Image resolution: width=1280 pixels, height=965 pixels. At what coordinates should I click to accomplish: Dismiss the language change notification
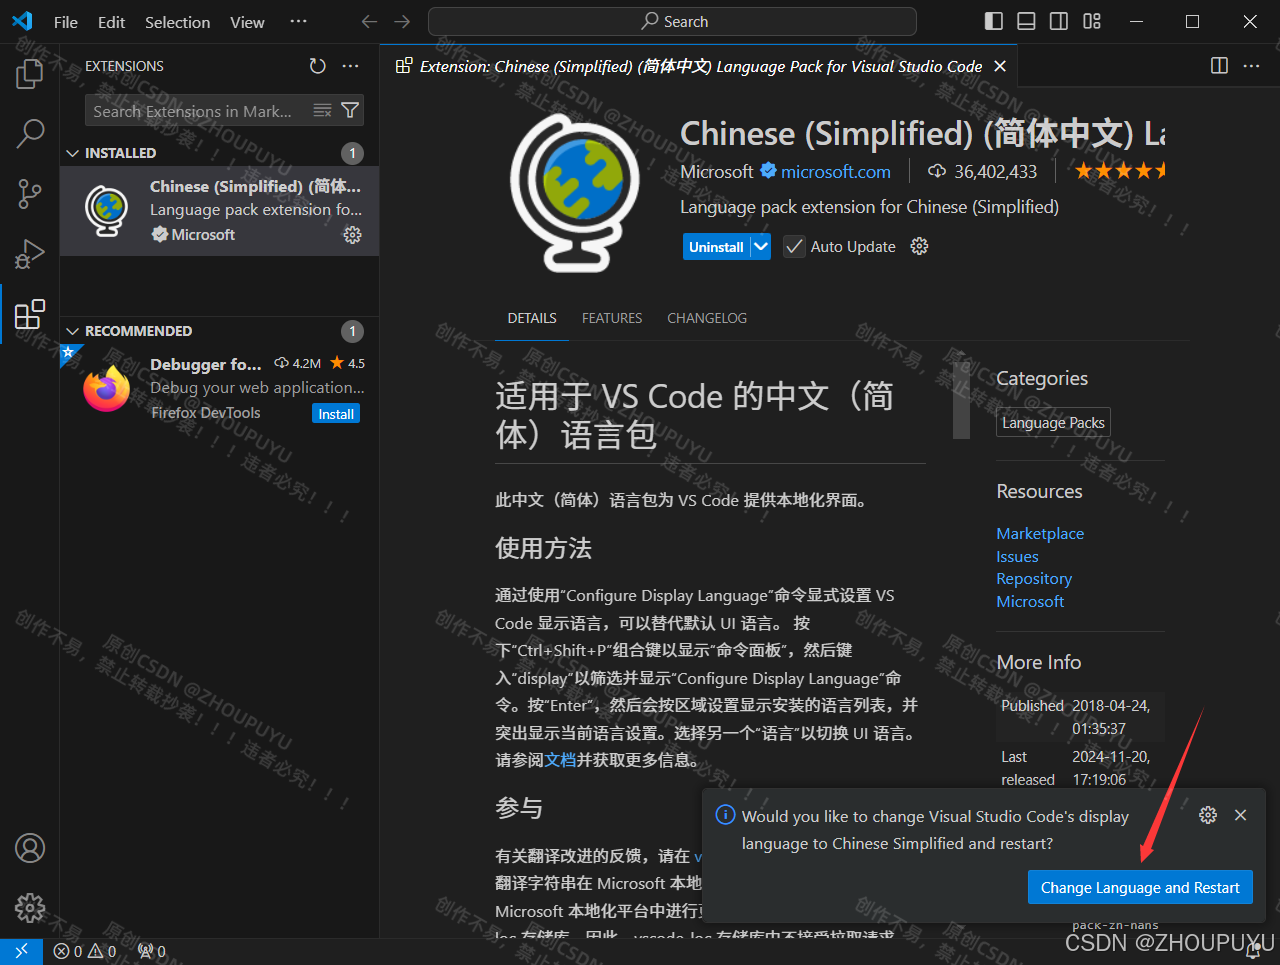1240,815
